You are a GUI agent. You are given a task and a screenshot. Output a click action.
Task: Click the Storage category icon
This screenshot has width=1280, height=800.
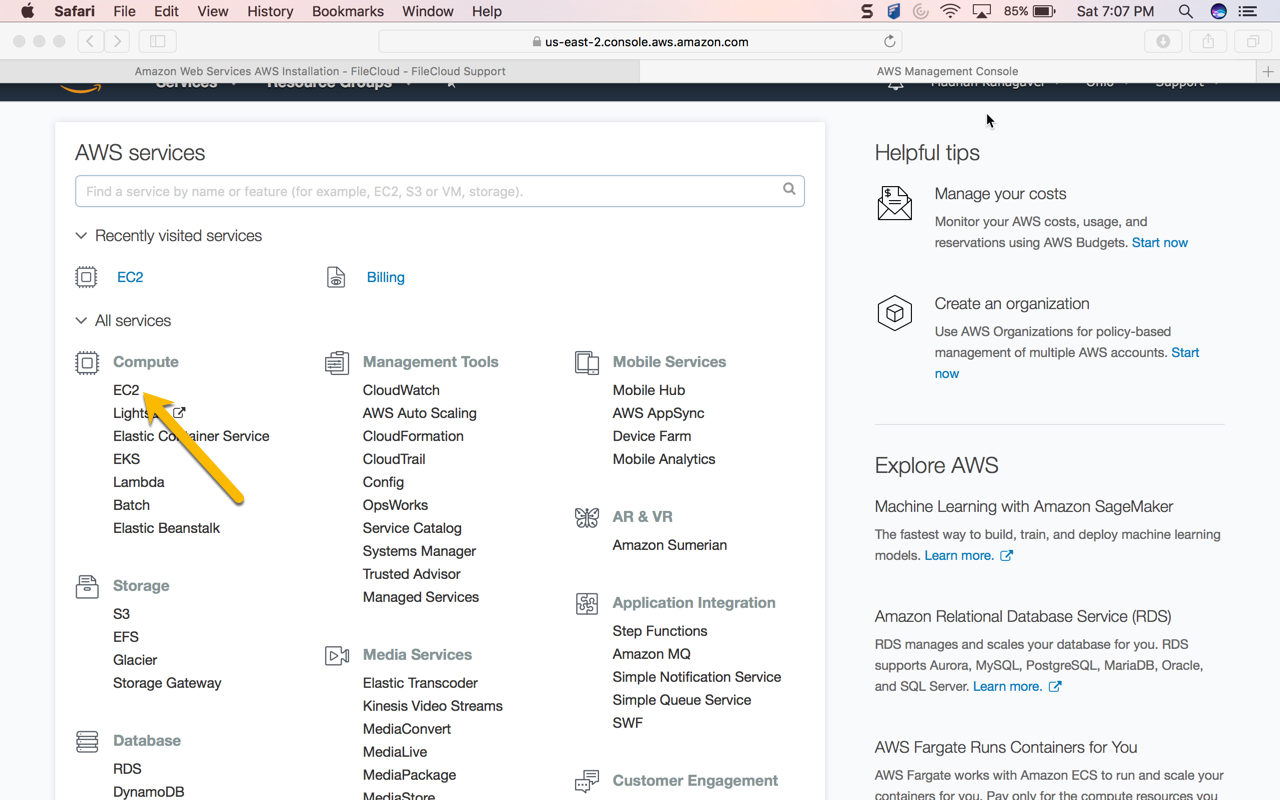coord(86,586)
